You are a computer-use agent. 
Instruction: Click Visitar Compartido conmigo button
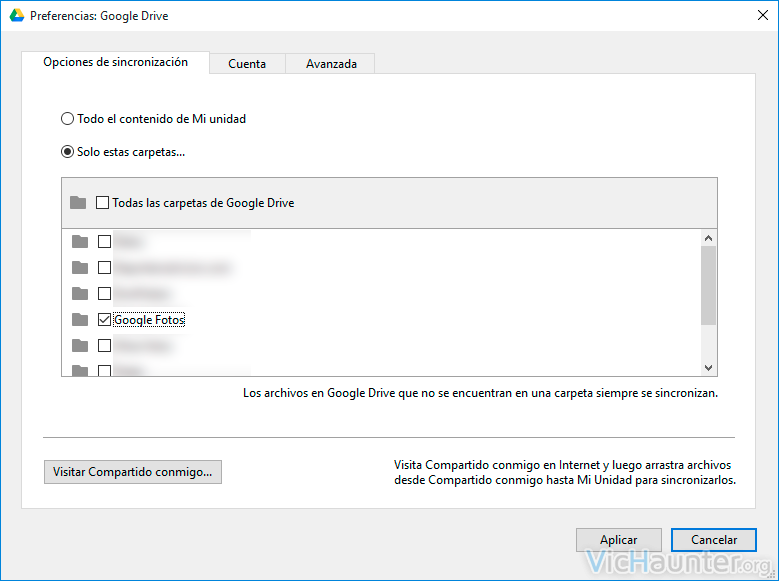133,472
